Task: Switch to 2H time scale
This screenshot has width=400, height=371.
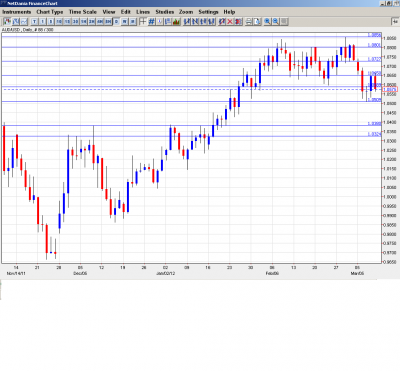Action: click(91, 22)
